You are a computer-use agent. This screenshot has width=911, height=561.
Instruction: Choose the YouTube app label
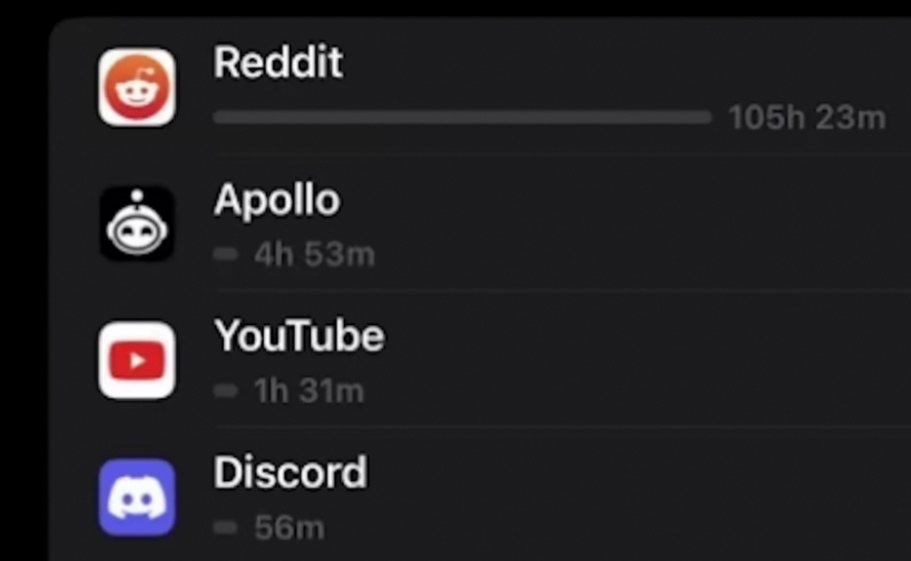299,336
